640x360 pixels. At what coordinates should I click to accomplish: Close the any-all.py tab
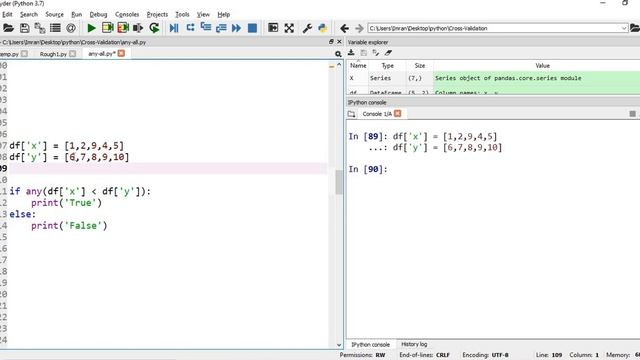click(121, 53)
